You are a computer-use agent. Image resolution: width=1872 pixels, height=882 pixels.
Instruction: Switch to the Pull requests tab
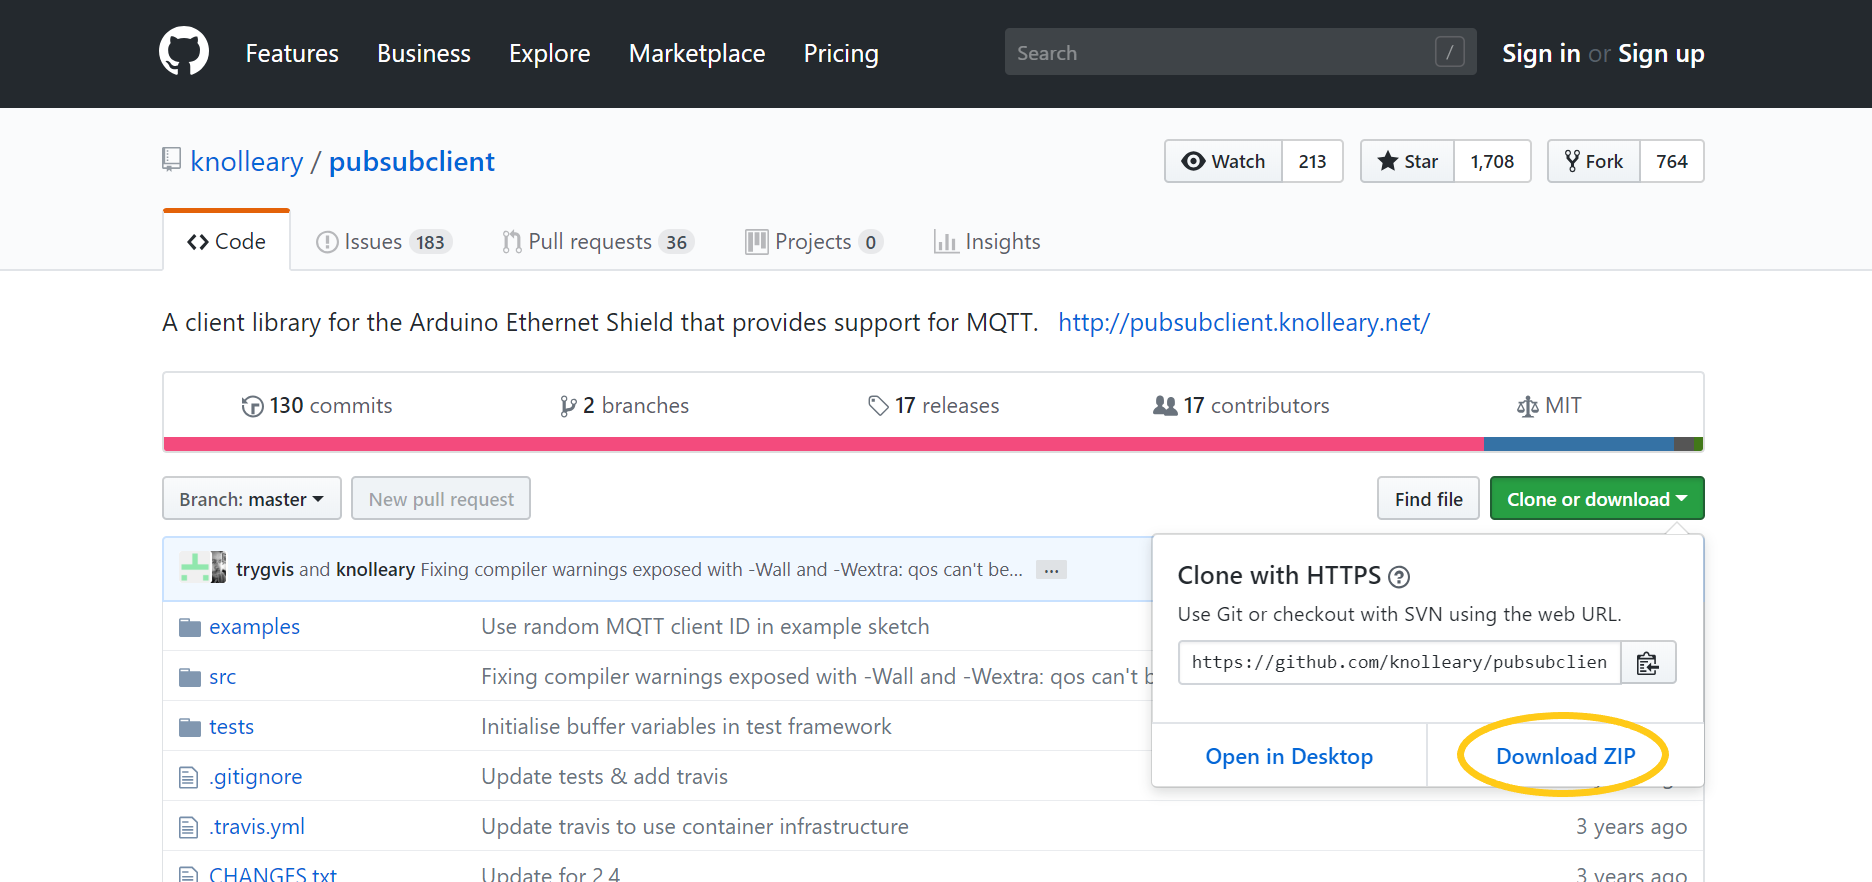(598, 242)
